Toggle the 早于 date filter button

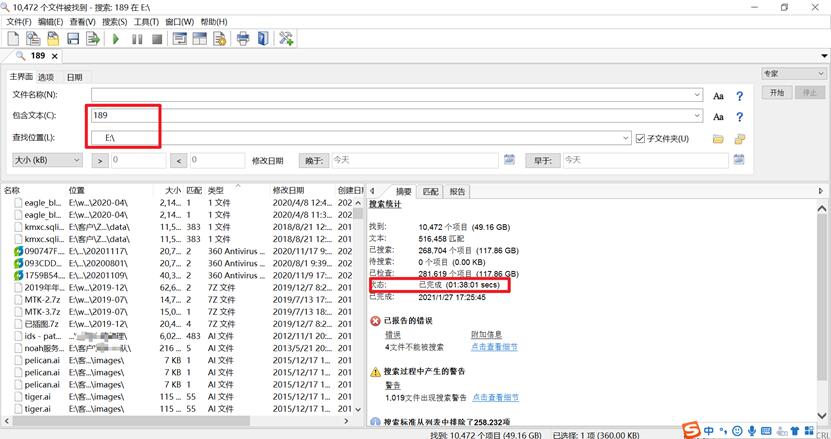[542, 159]
